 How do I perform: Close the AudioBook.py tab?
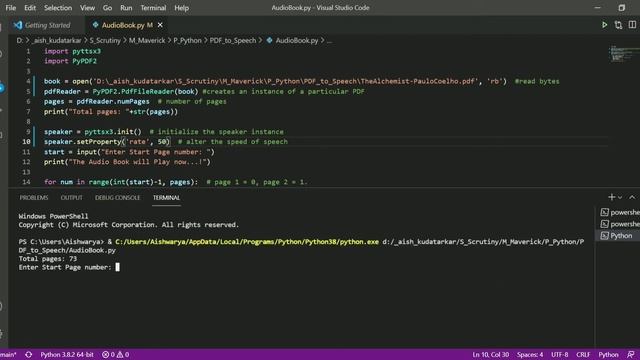tap(160, 25)
